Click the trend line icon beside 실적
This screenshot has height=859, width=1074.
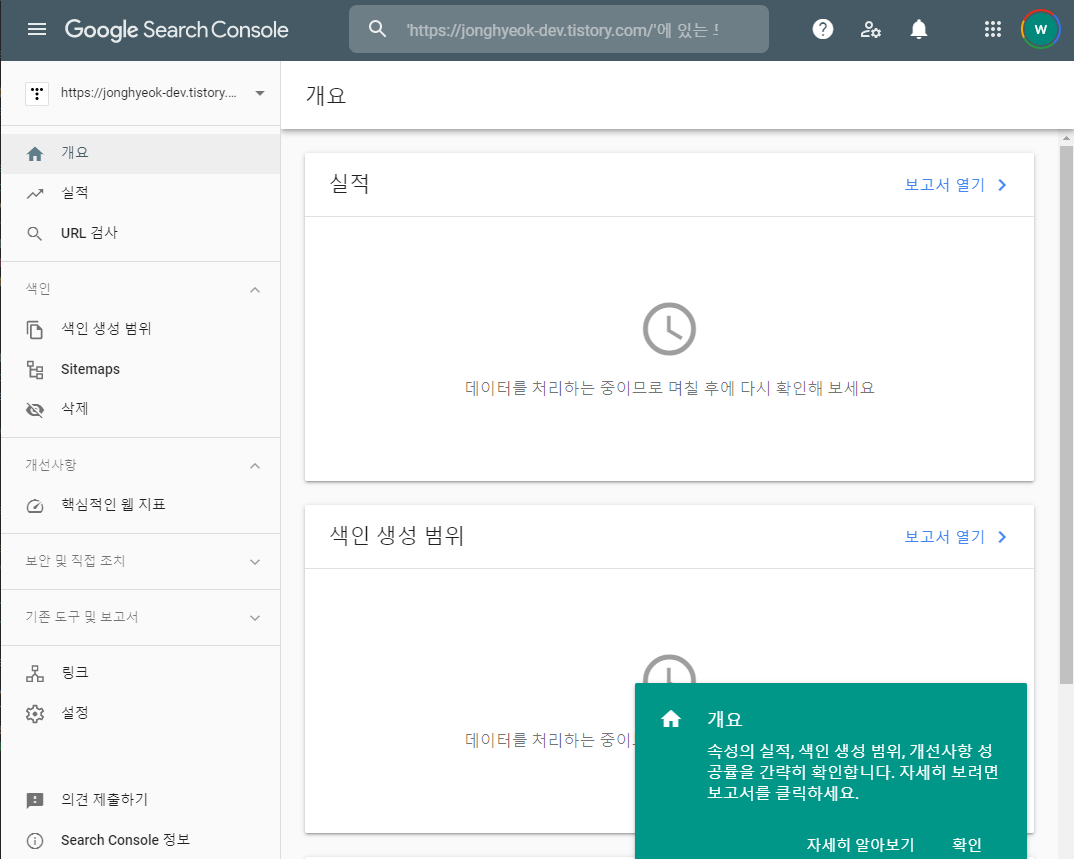pyautogui.click(x=35, y=194)
